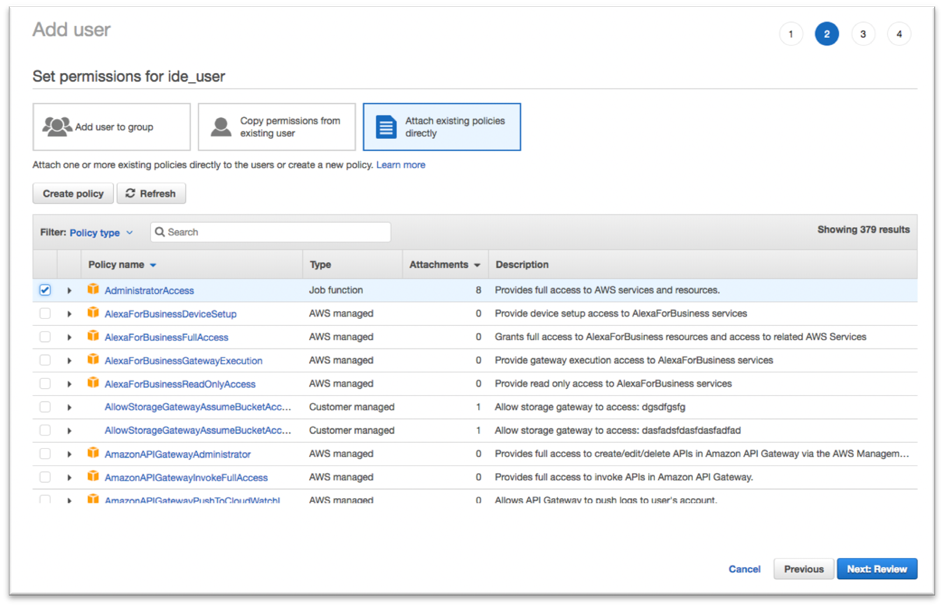Jump to wizard step 4

[899, 34]
